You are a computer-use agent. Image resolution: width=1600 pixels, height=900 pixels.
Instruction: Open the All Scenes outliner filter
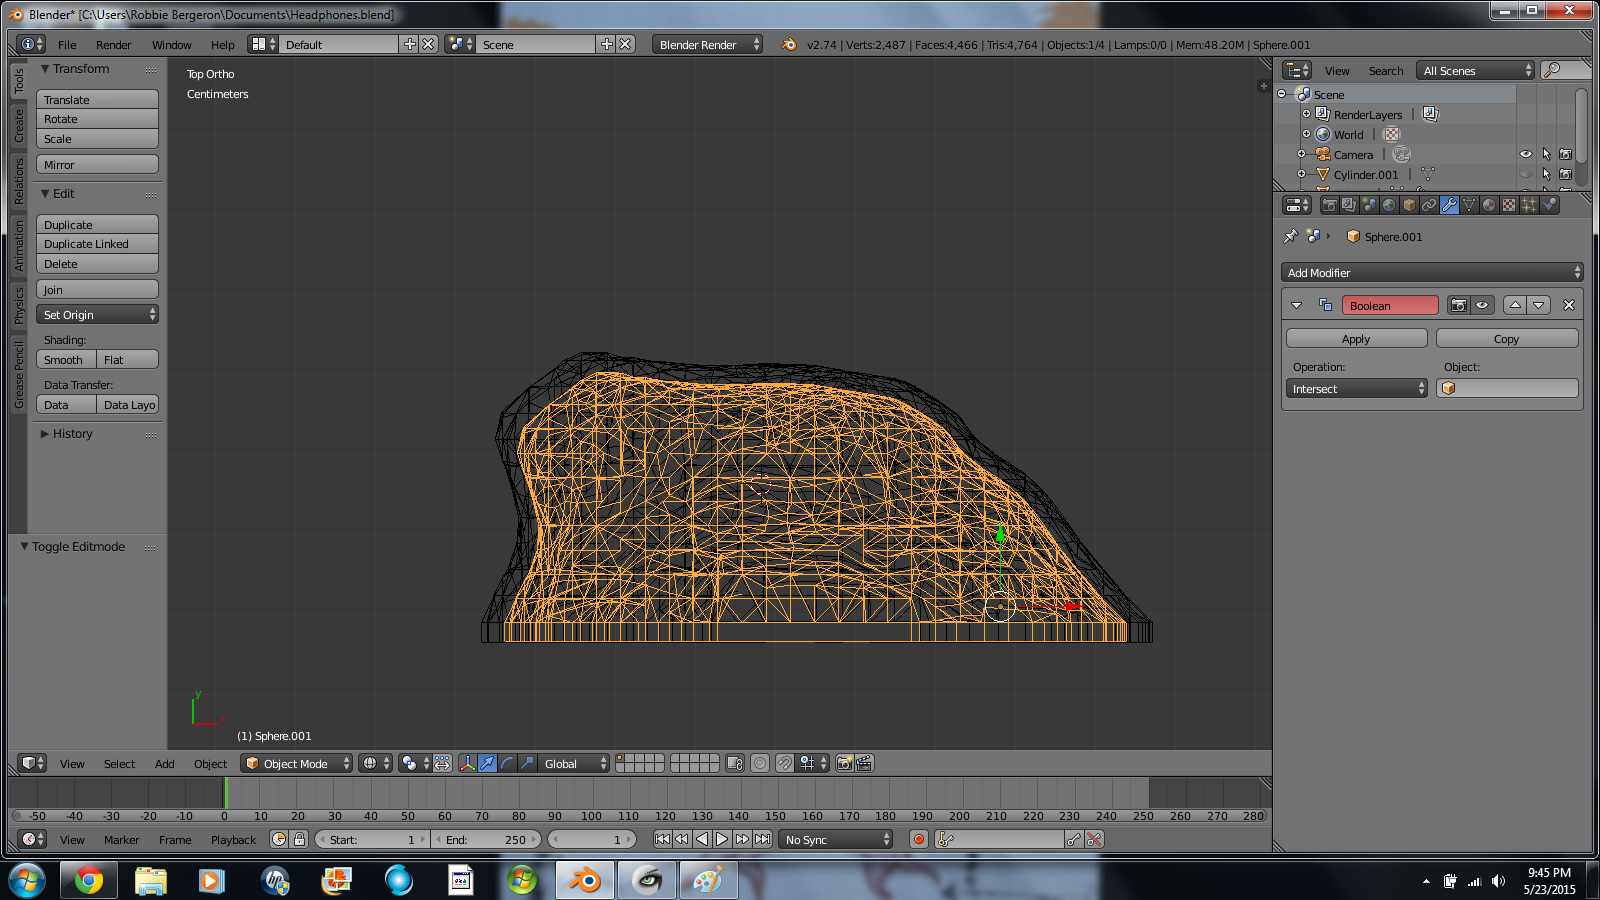[1475, 70]
